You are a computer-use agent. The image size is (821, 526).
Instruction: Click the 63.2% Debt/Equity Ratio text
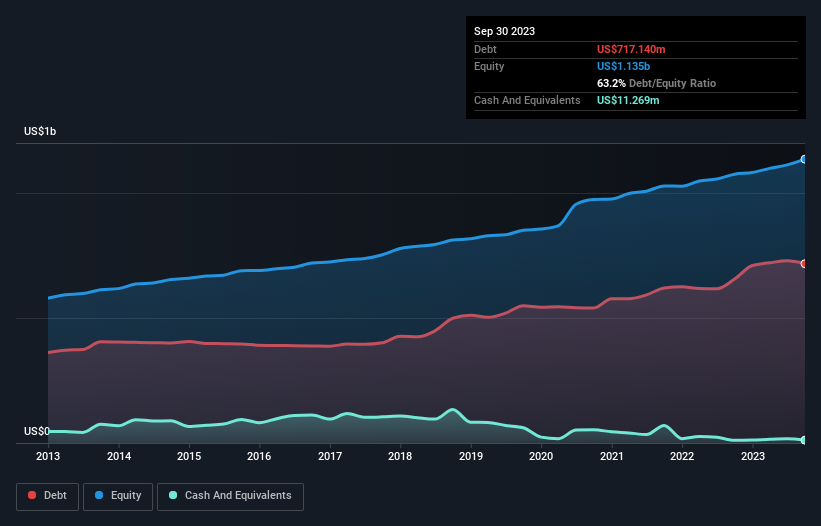(x=656, y=83)
